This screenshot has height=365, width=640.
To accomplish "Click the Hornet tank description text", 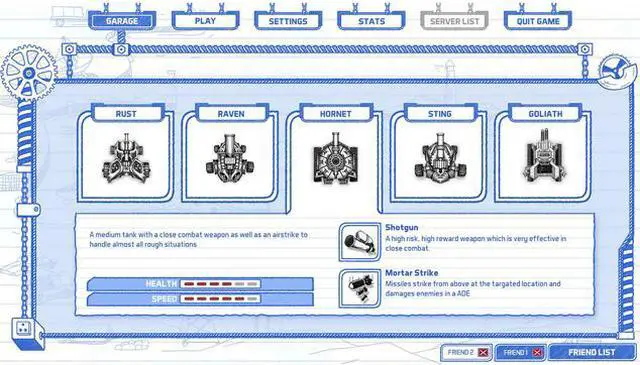I will coord(198,240).
